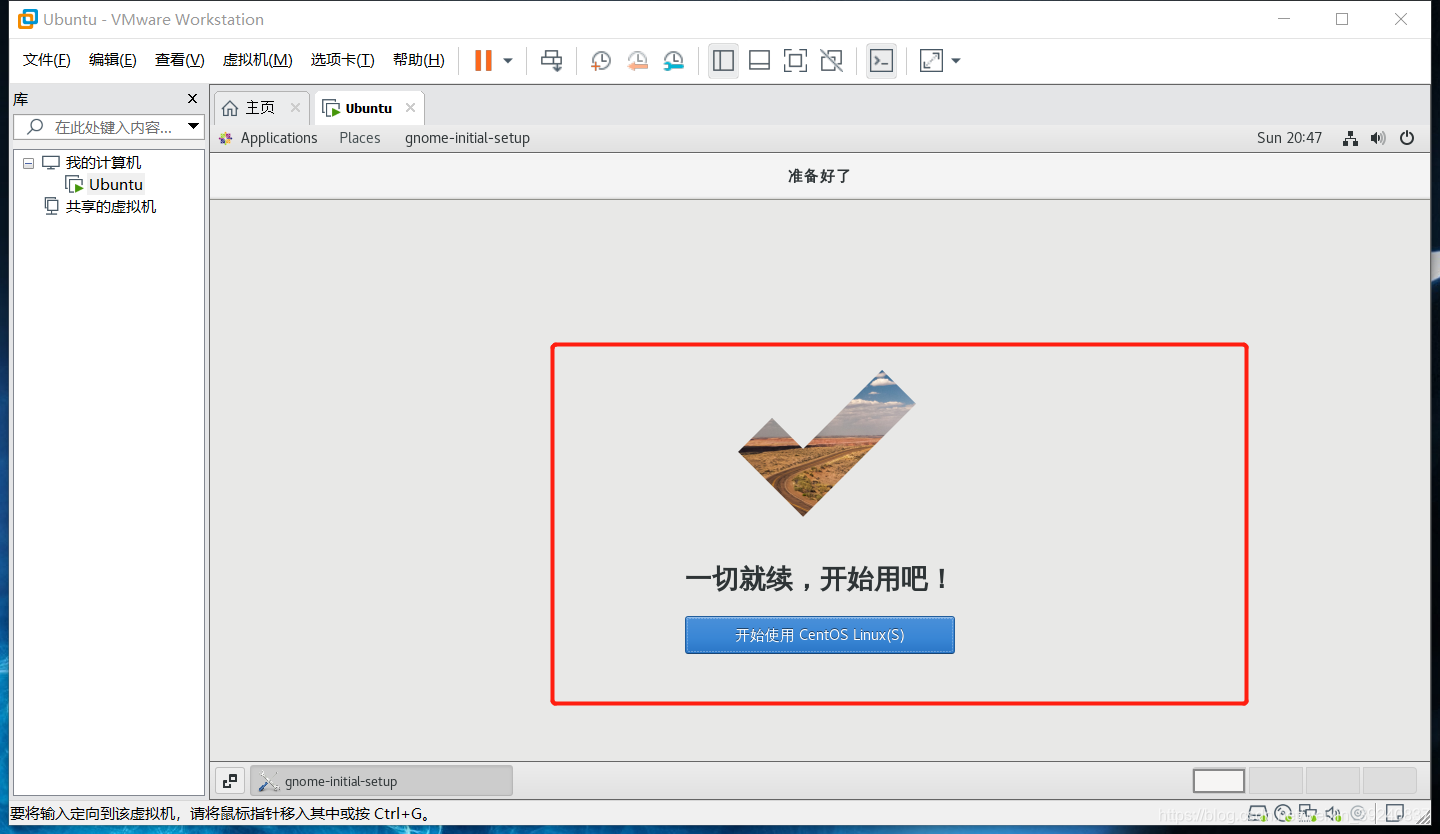
Task: Click 开始使用 CentOS Linux(S) button
Action: coord(820,635)
